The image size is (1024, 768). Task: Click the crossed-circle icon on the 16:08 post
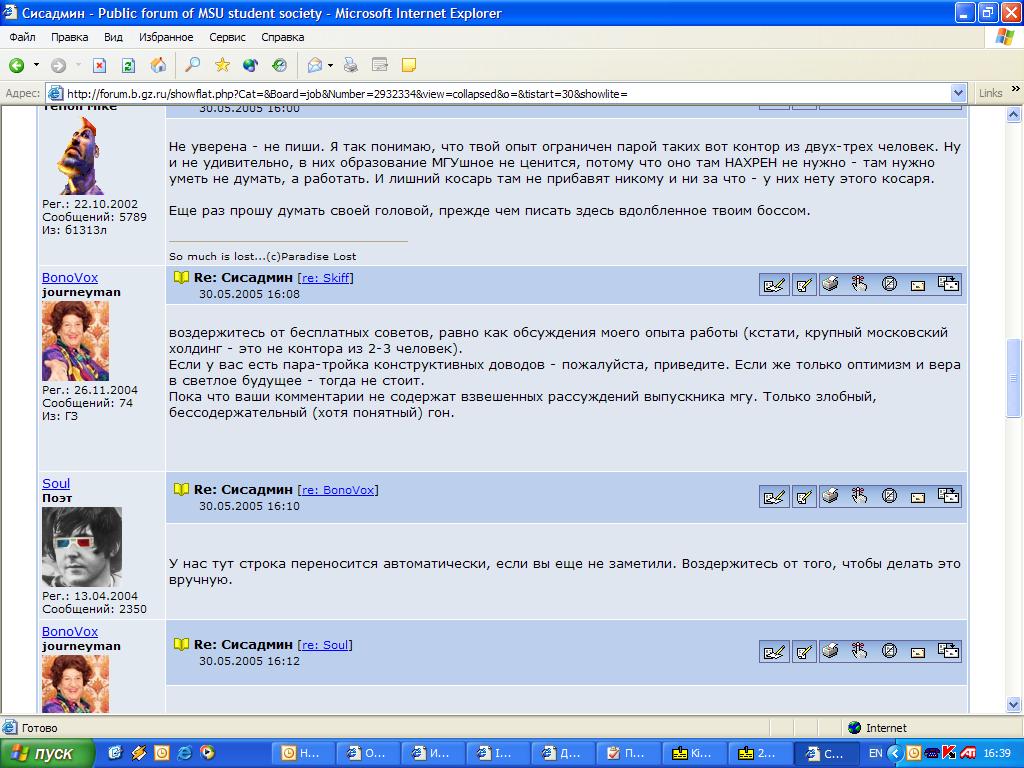(889, 284)
